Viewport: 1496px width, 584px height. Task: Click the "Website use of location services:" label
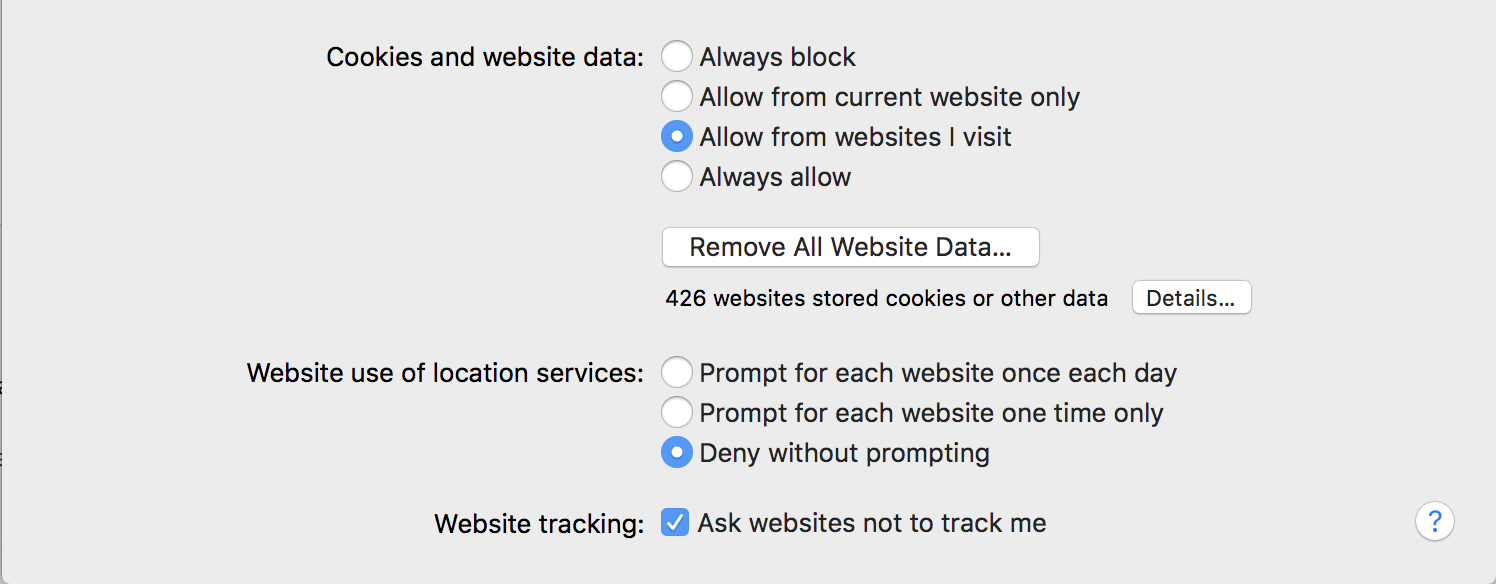pyautogui.click(x=445, y=373)
